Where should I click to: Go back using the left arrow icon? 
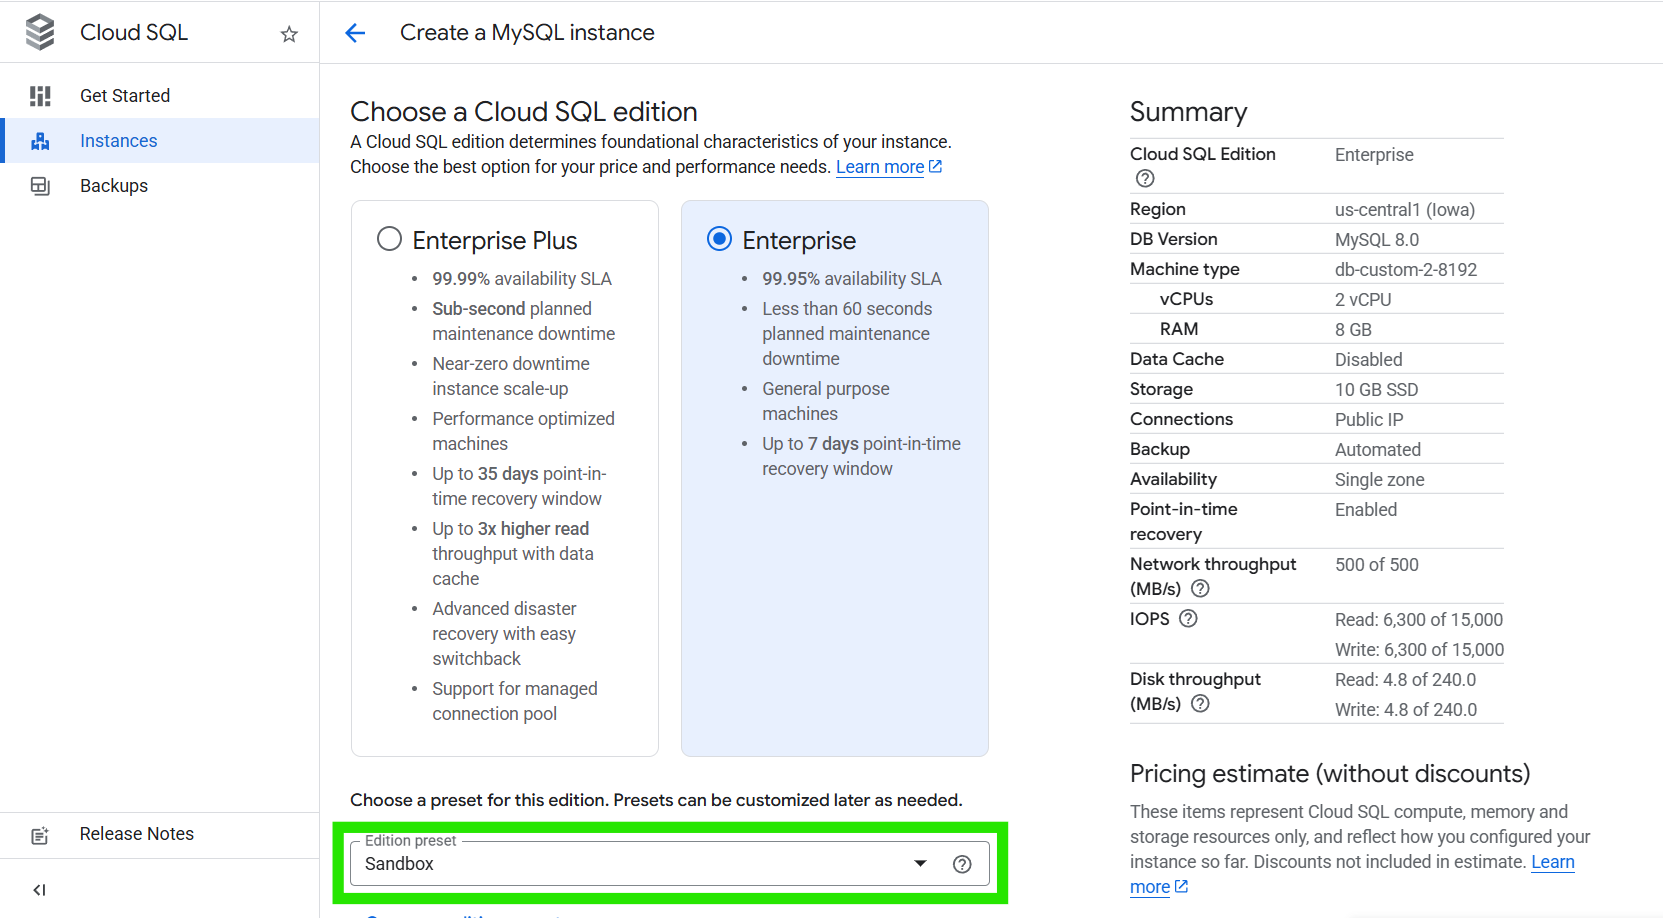355,33
